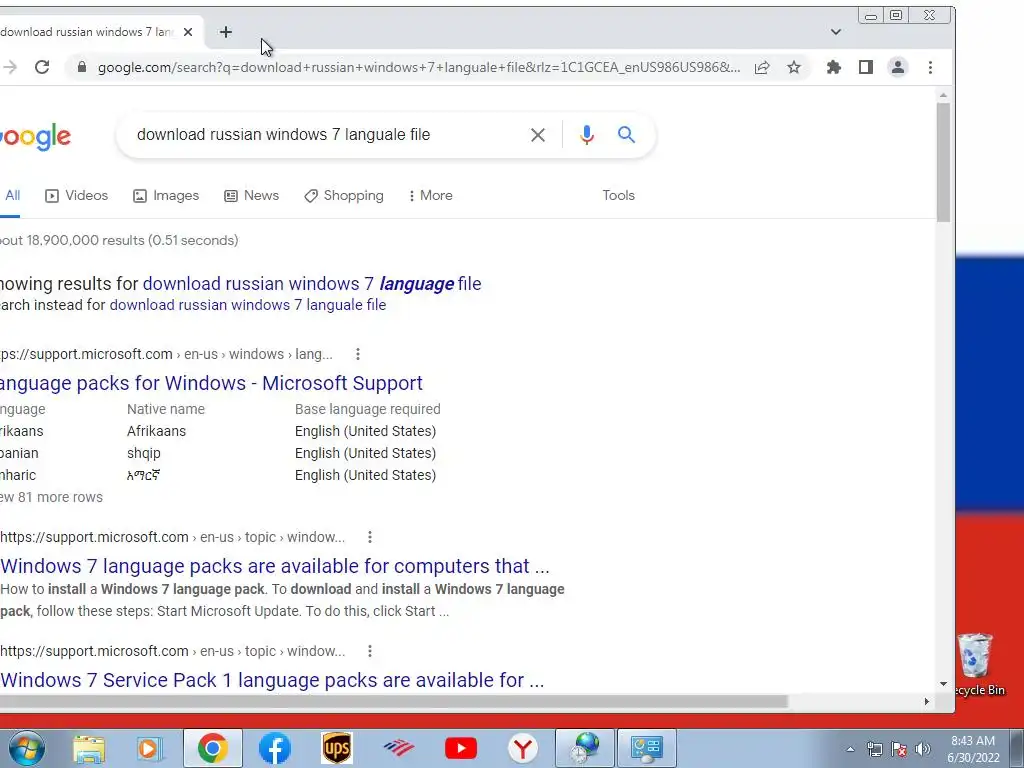Click the Tools button under search bar
The width and height of the screenshot is (1024, 768).
point(618,195)
